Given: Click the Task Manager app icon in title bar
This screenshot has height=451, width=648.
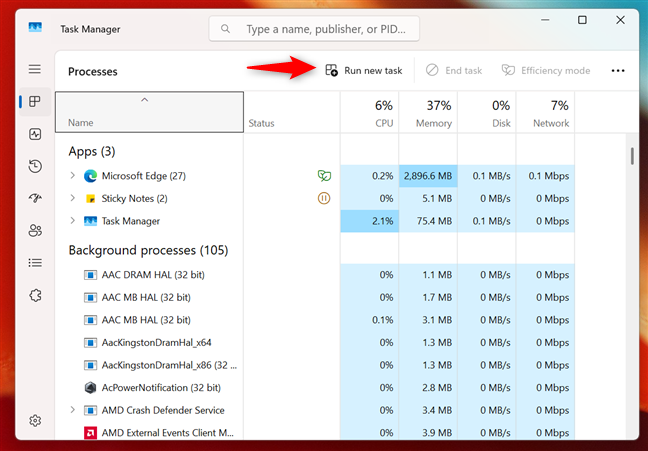Looking at the screenshot, I should click(35, 28).
